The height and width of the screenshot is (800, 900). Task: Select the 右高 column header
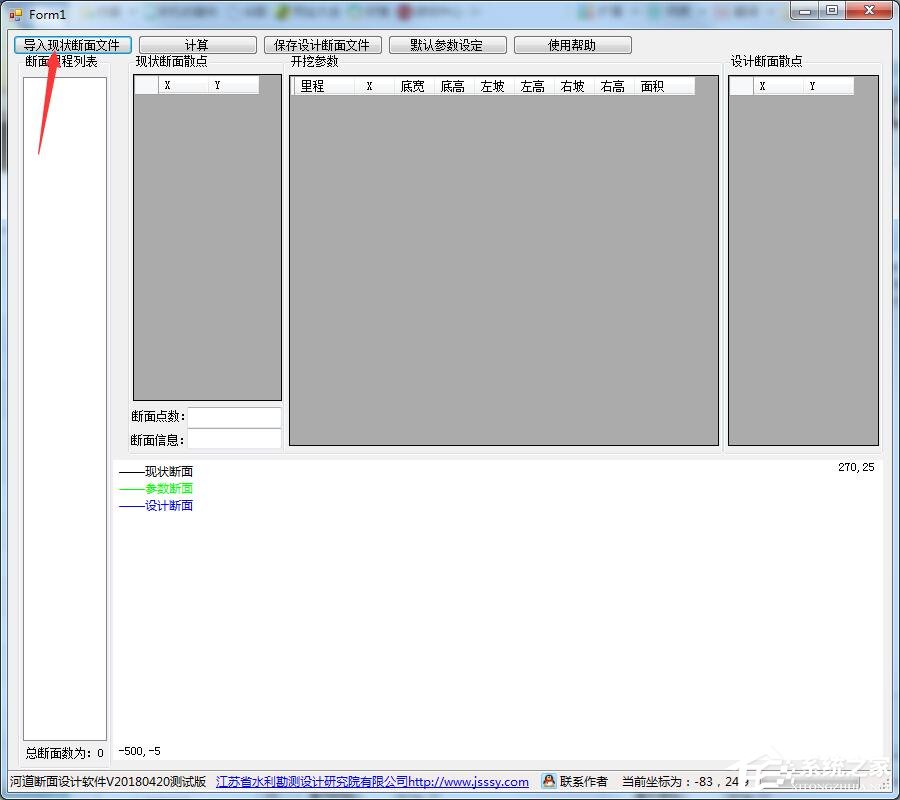pyautogui.click(x=615, y=86)
